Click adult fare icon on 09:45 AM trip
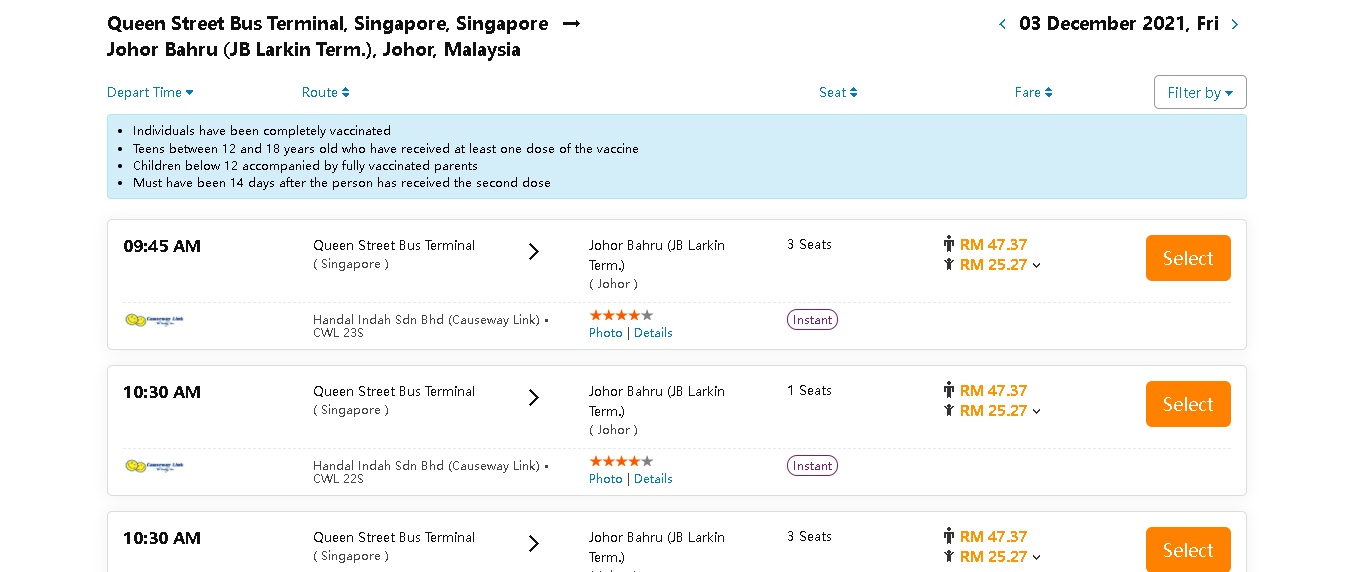Image resolution: width=1352 pixels, height=572 pixels. tap(949, 244)
